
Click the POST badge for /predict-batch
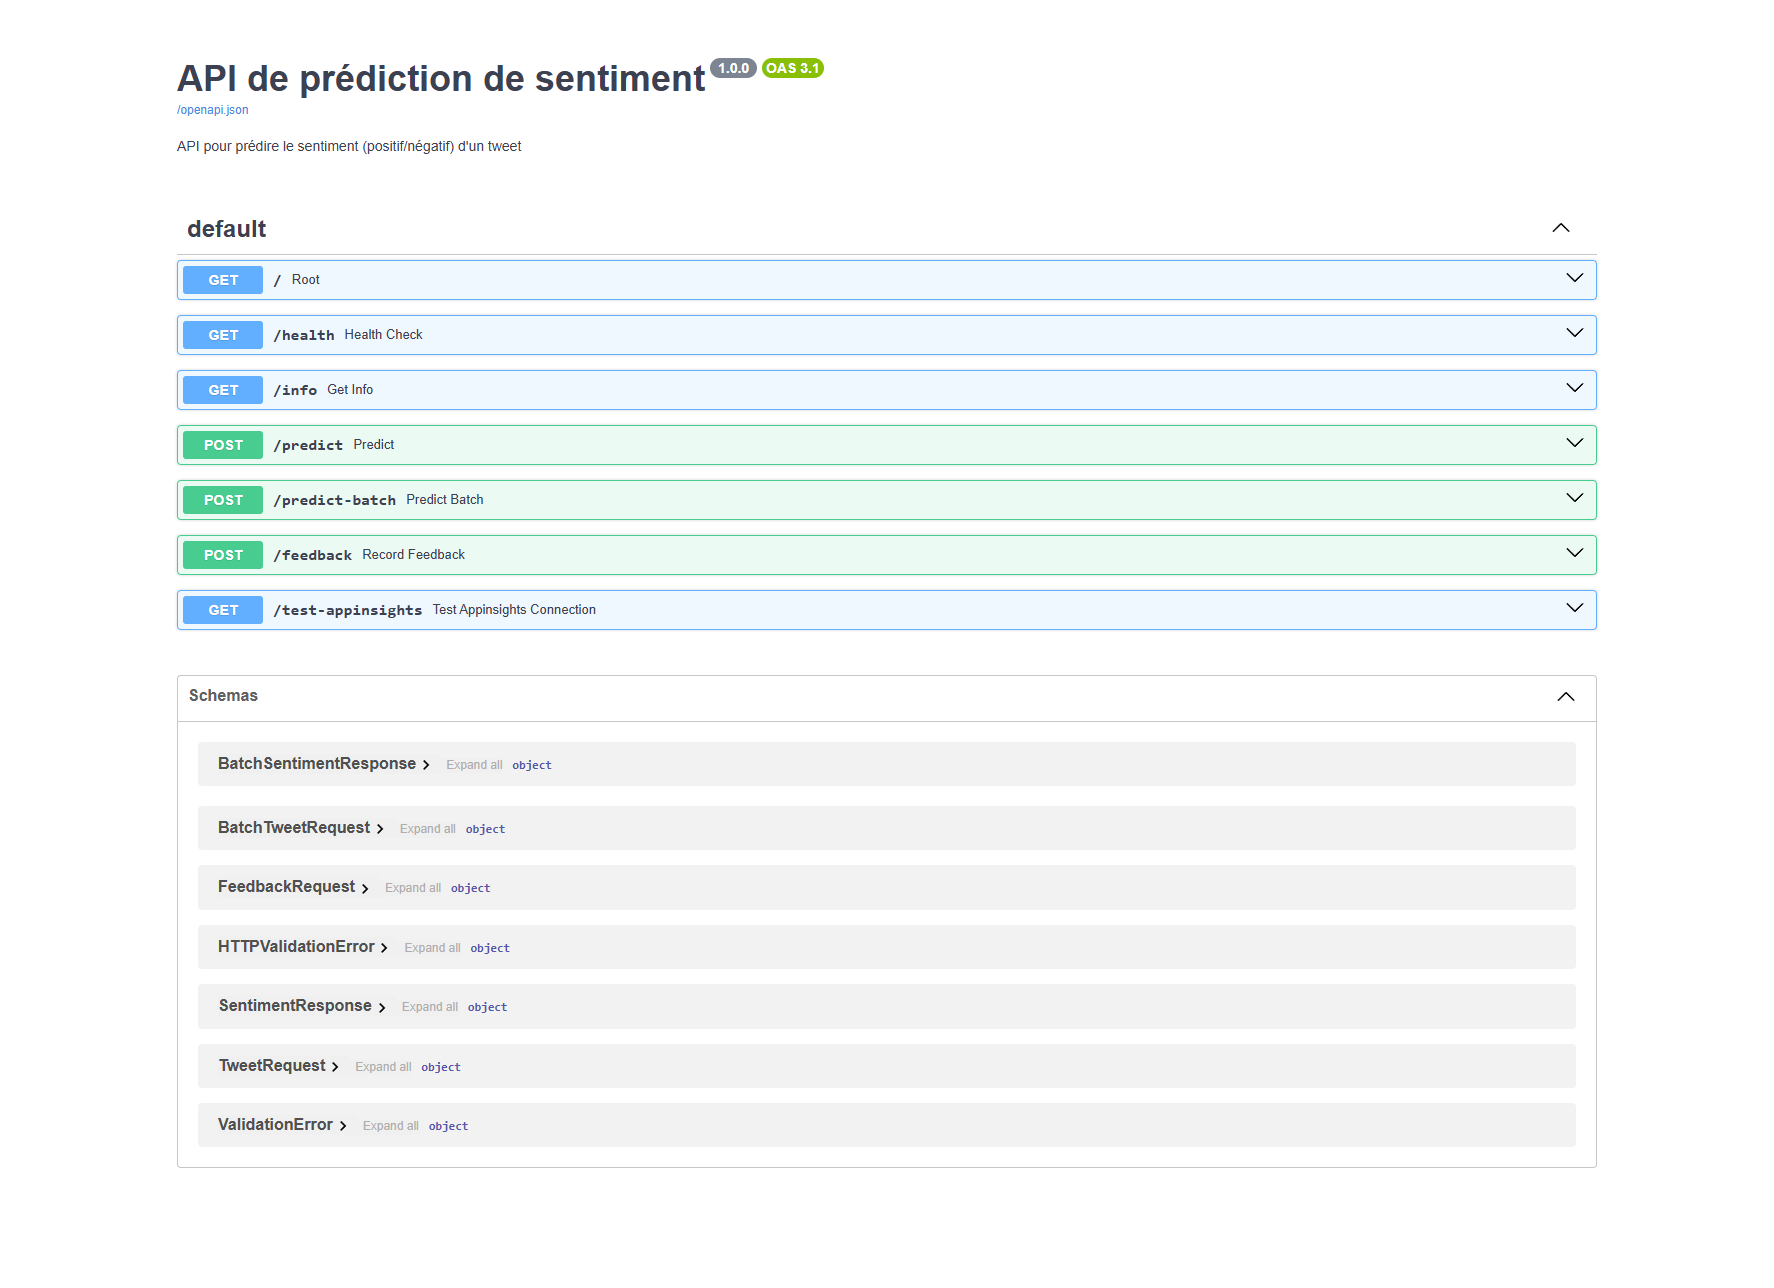pos(223,500)
